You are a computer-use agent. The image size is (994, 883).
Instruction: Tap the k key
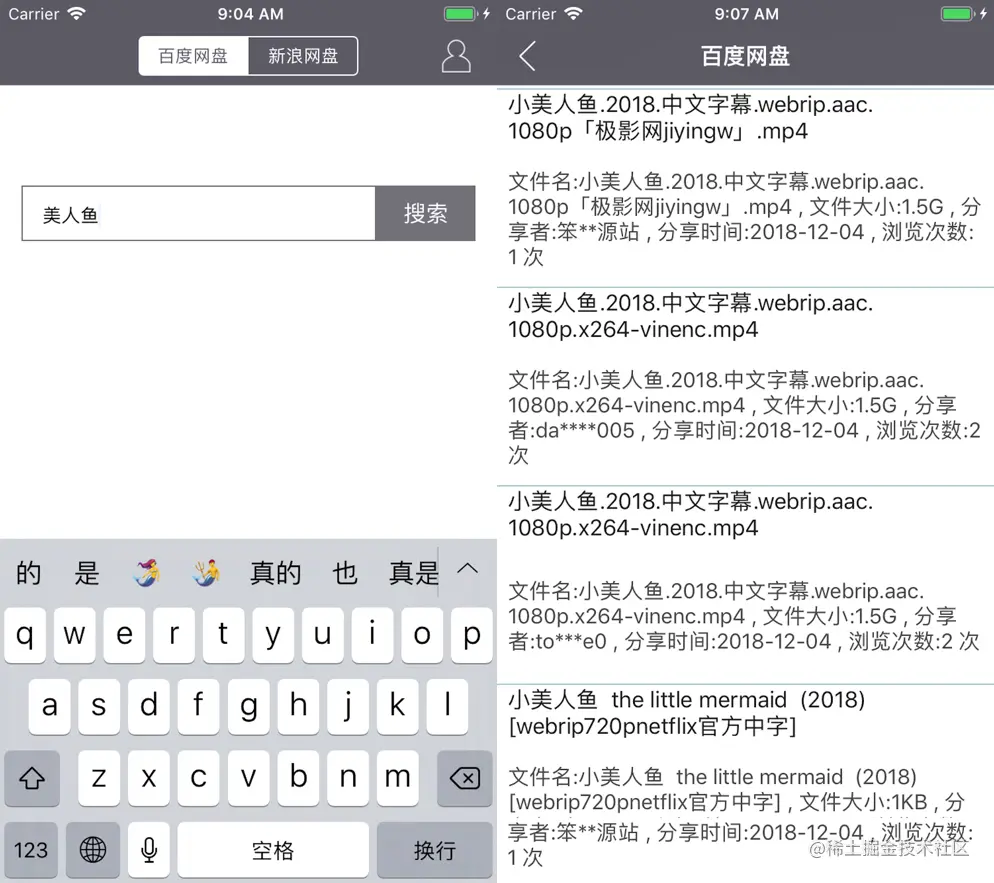[x=397, y=707]
